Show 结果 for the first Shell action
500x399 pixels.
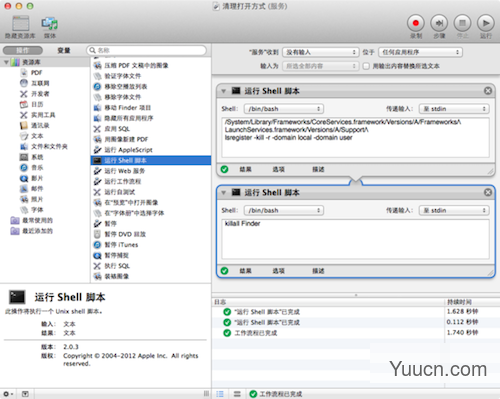[x=246, y=169]
